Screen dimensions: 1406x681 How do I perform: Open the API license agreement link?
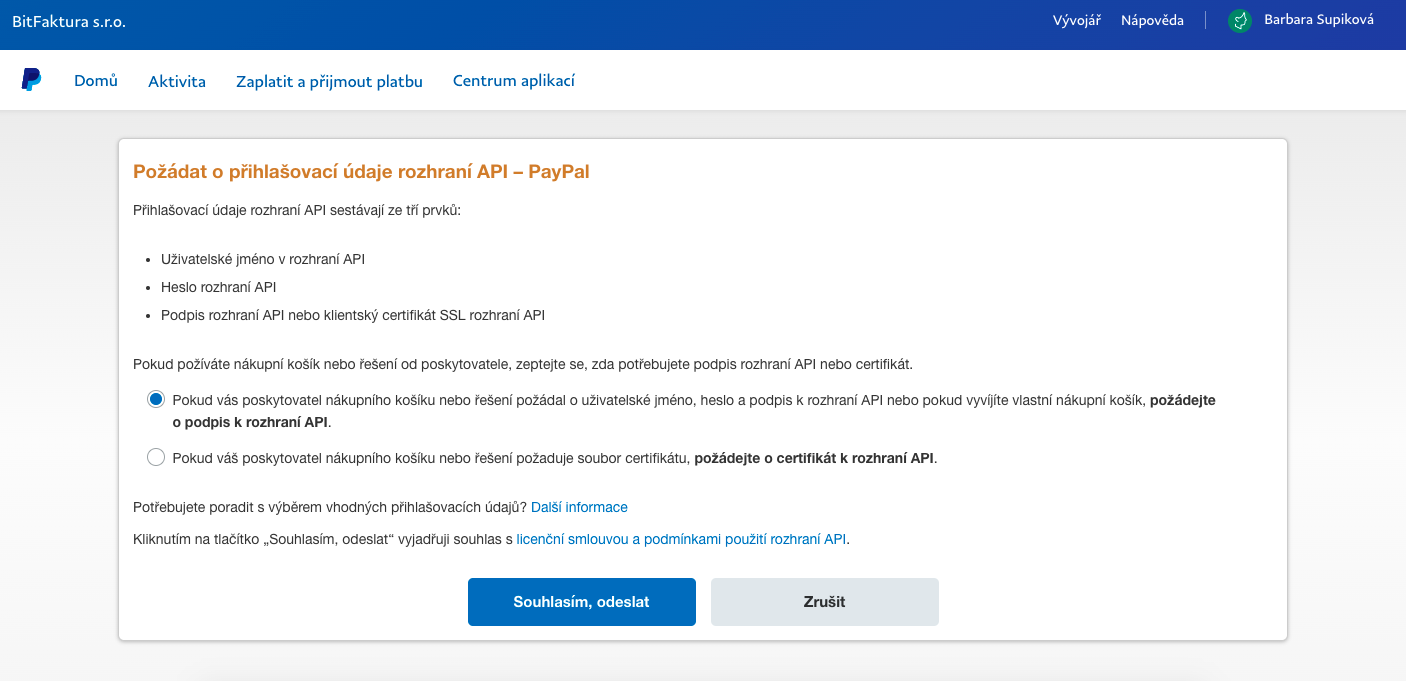[681, 539]
